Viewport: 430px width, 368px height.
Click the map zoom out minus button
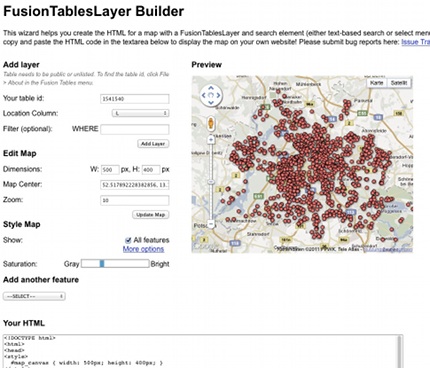click(211, 224)
